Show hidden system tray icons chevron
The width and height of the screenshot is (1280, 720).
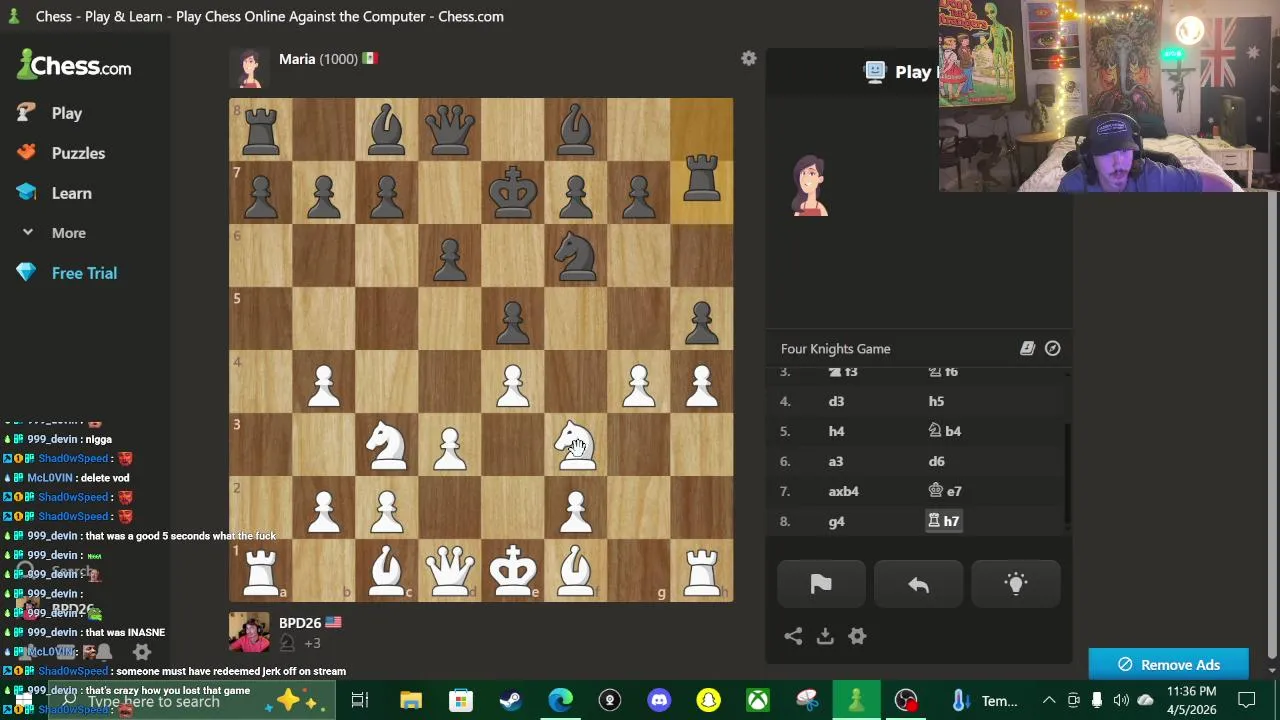1049,700
